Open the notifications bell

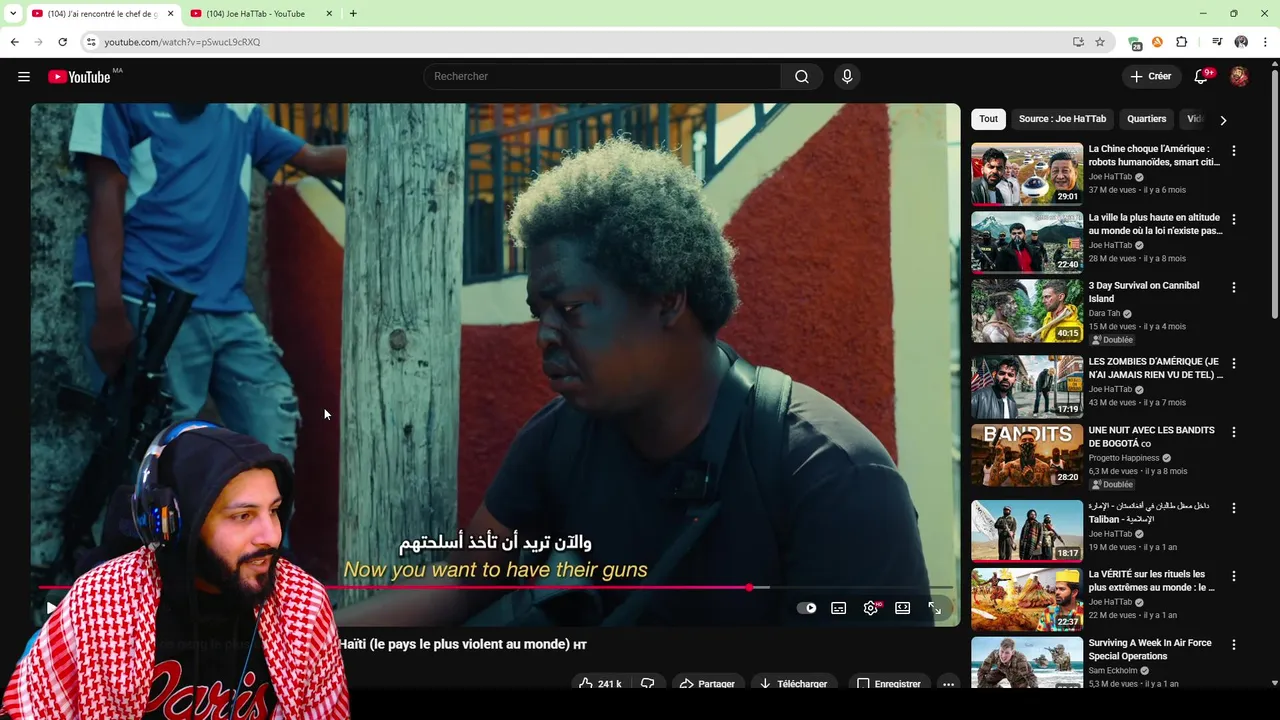click(x=1202, y=77)
